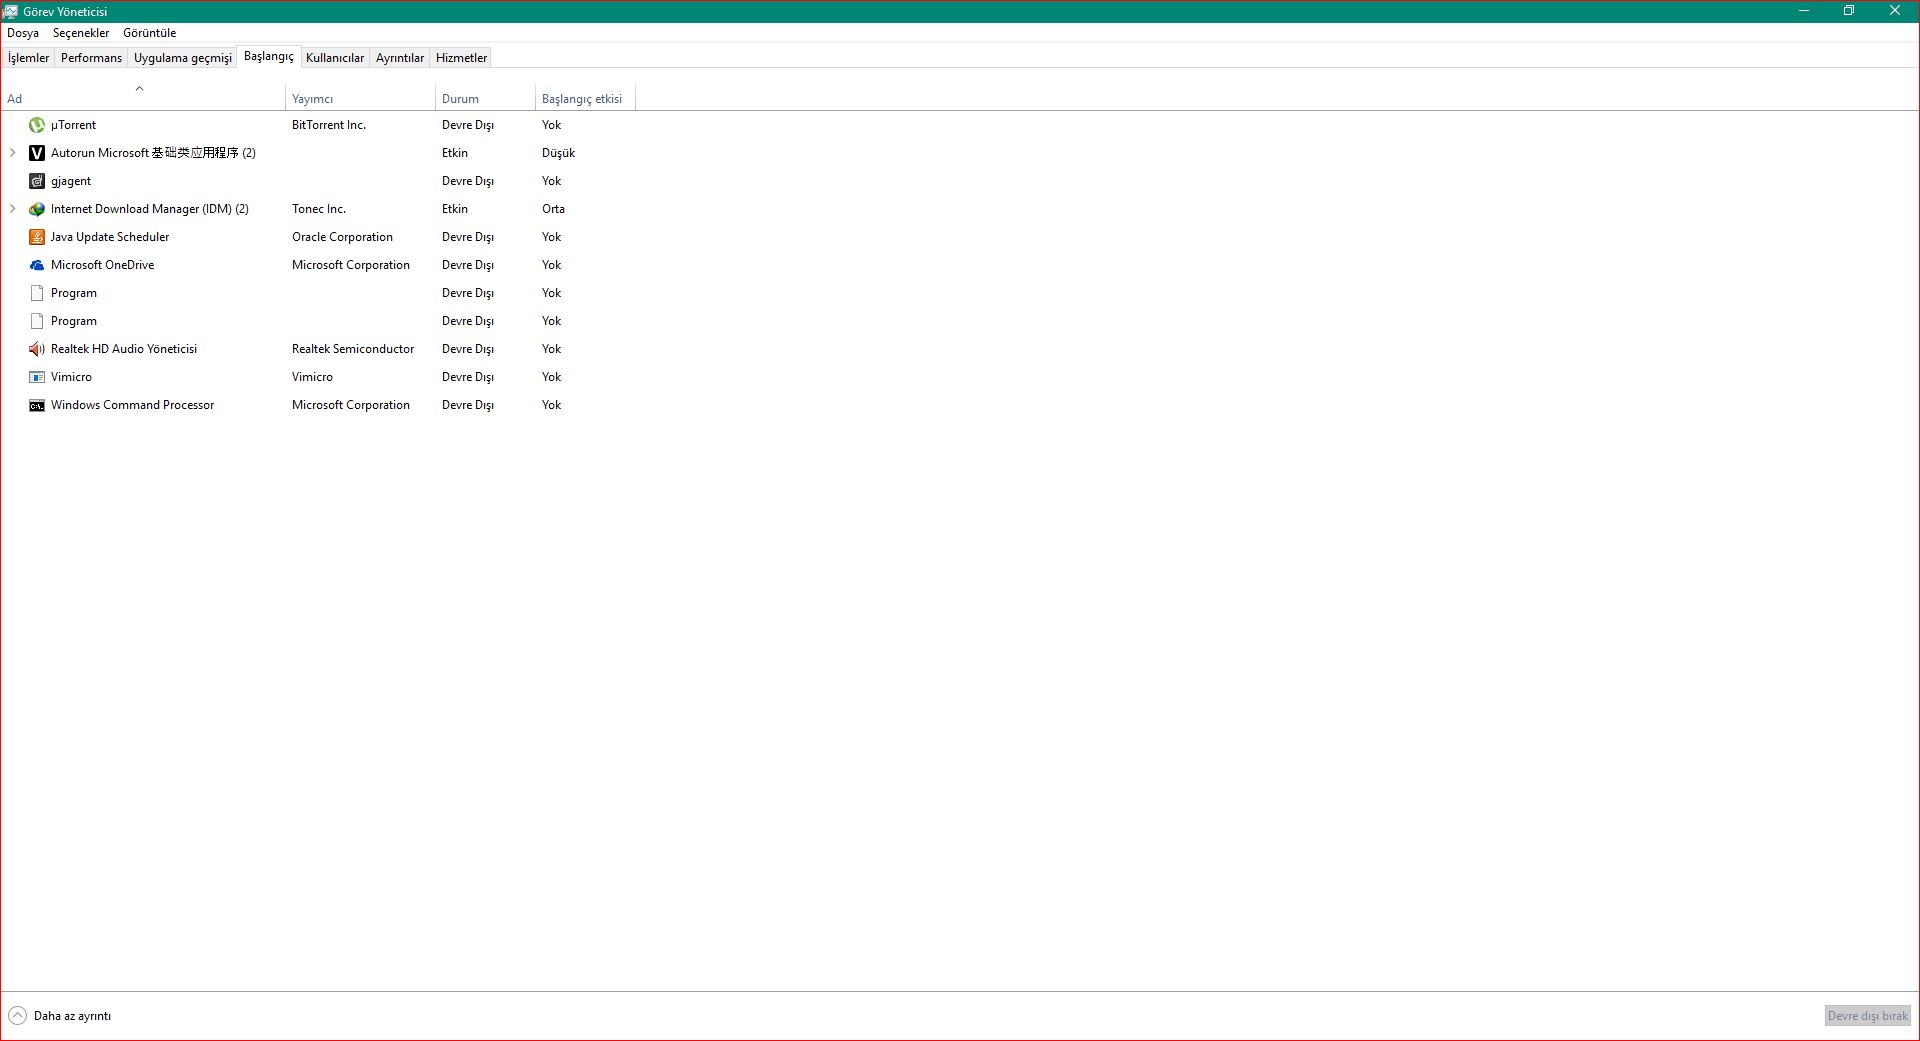
Task: Select the Internet Download Manager (IDM) name
Action: coord(150,209)
